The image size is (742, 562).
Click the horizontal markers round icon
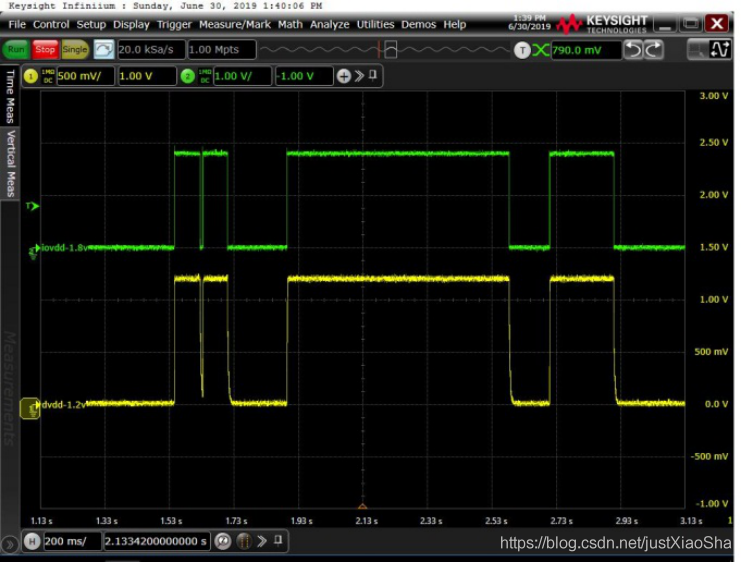tap(244, 541)
